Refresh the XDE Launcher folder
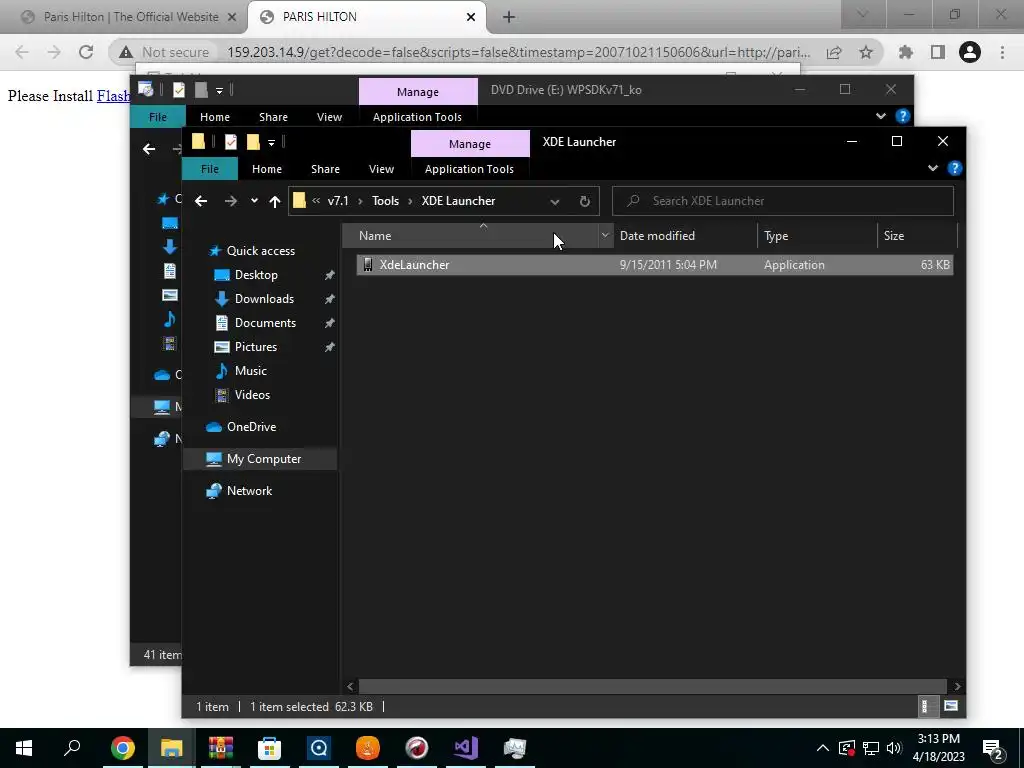 pyautogui.click(x=584, y=201)
